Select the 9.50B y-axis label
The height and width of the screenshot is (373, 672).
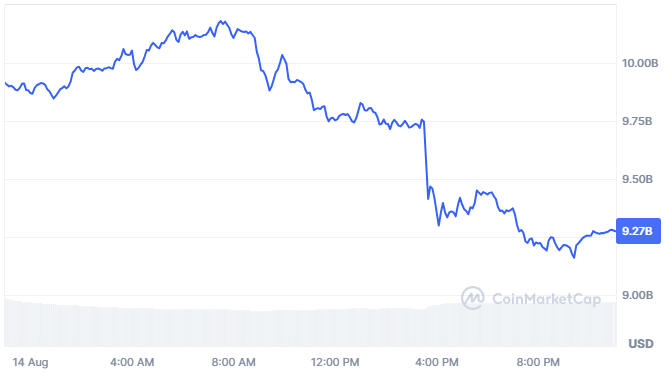tap(637, 179)
